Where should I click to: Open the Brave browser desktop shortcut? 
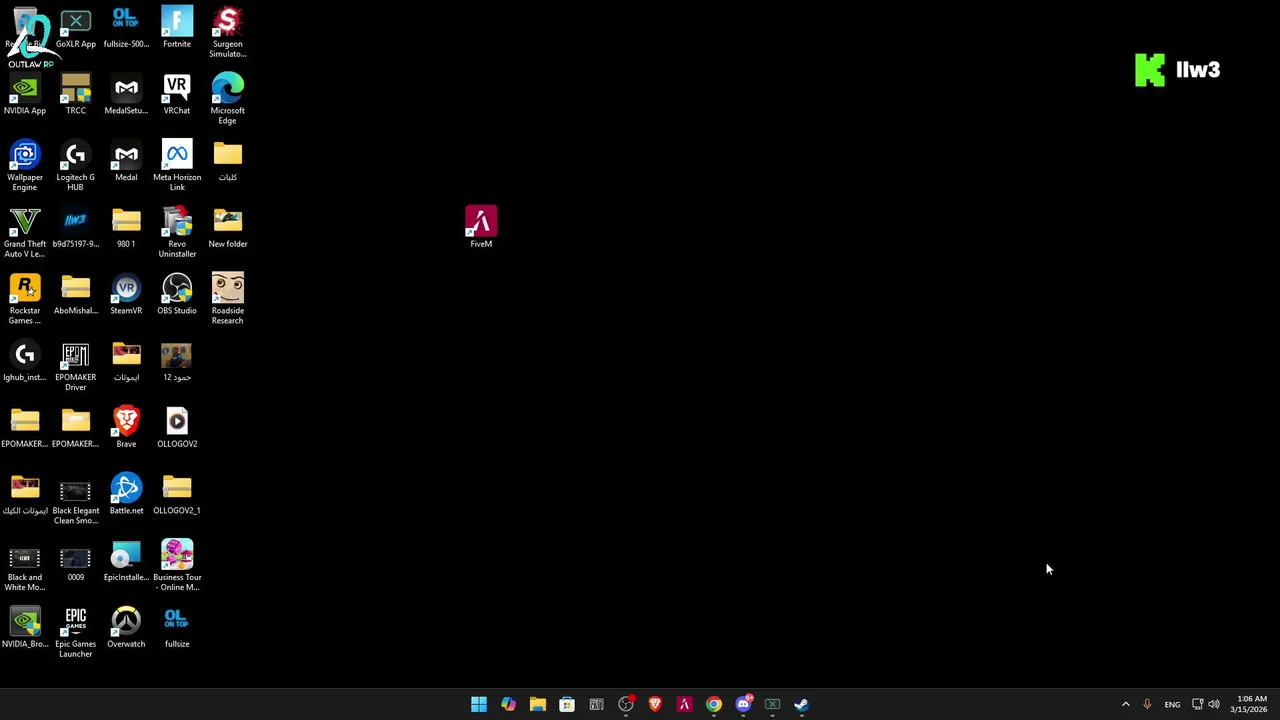126,428
